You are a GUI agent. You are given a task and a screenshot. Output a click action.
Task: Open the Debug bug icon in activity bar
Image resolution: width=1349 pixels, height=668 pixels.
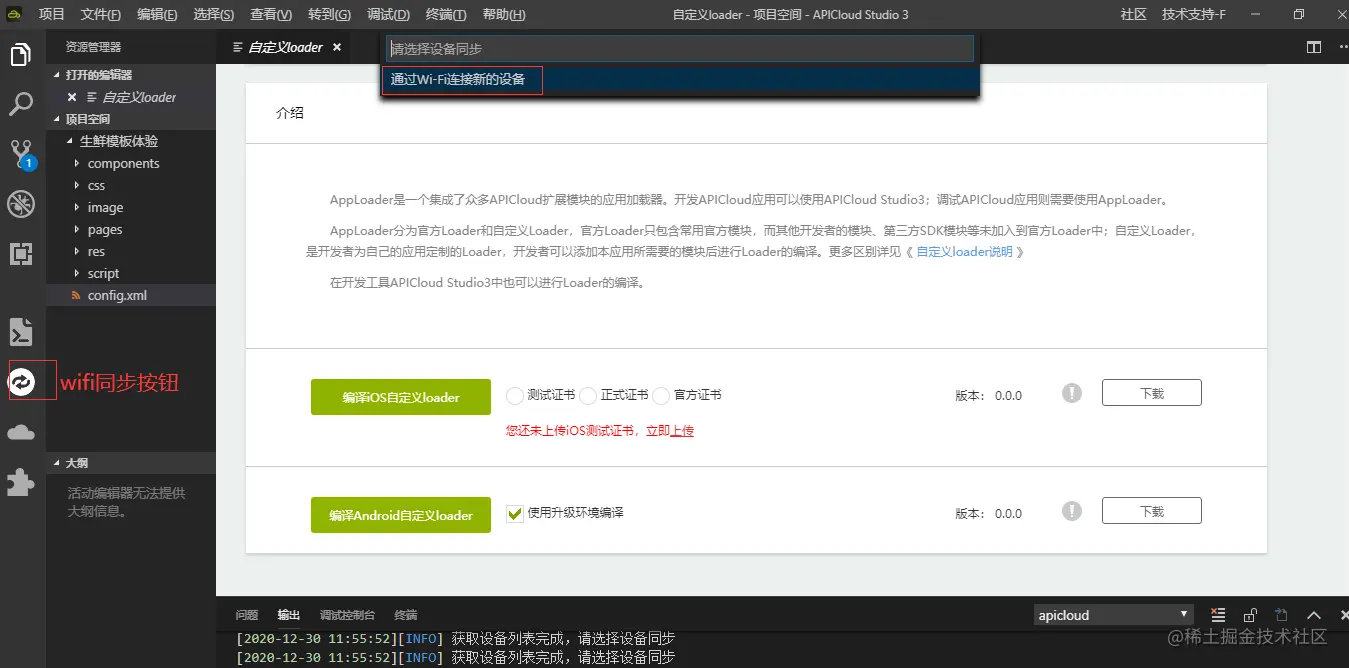pyautogui.click(x=21, y=204)
